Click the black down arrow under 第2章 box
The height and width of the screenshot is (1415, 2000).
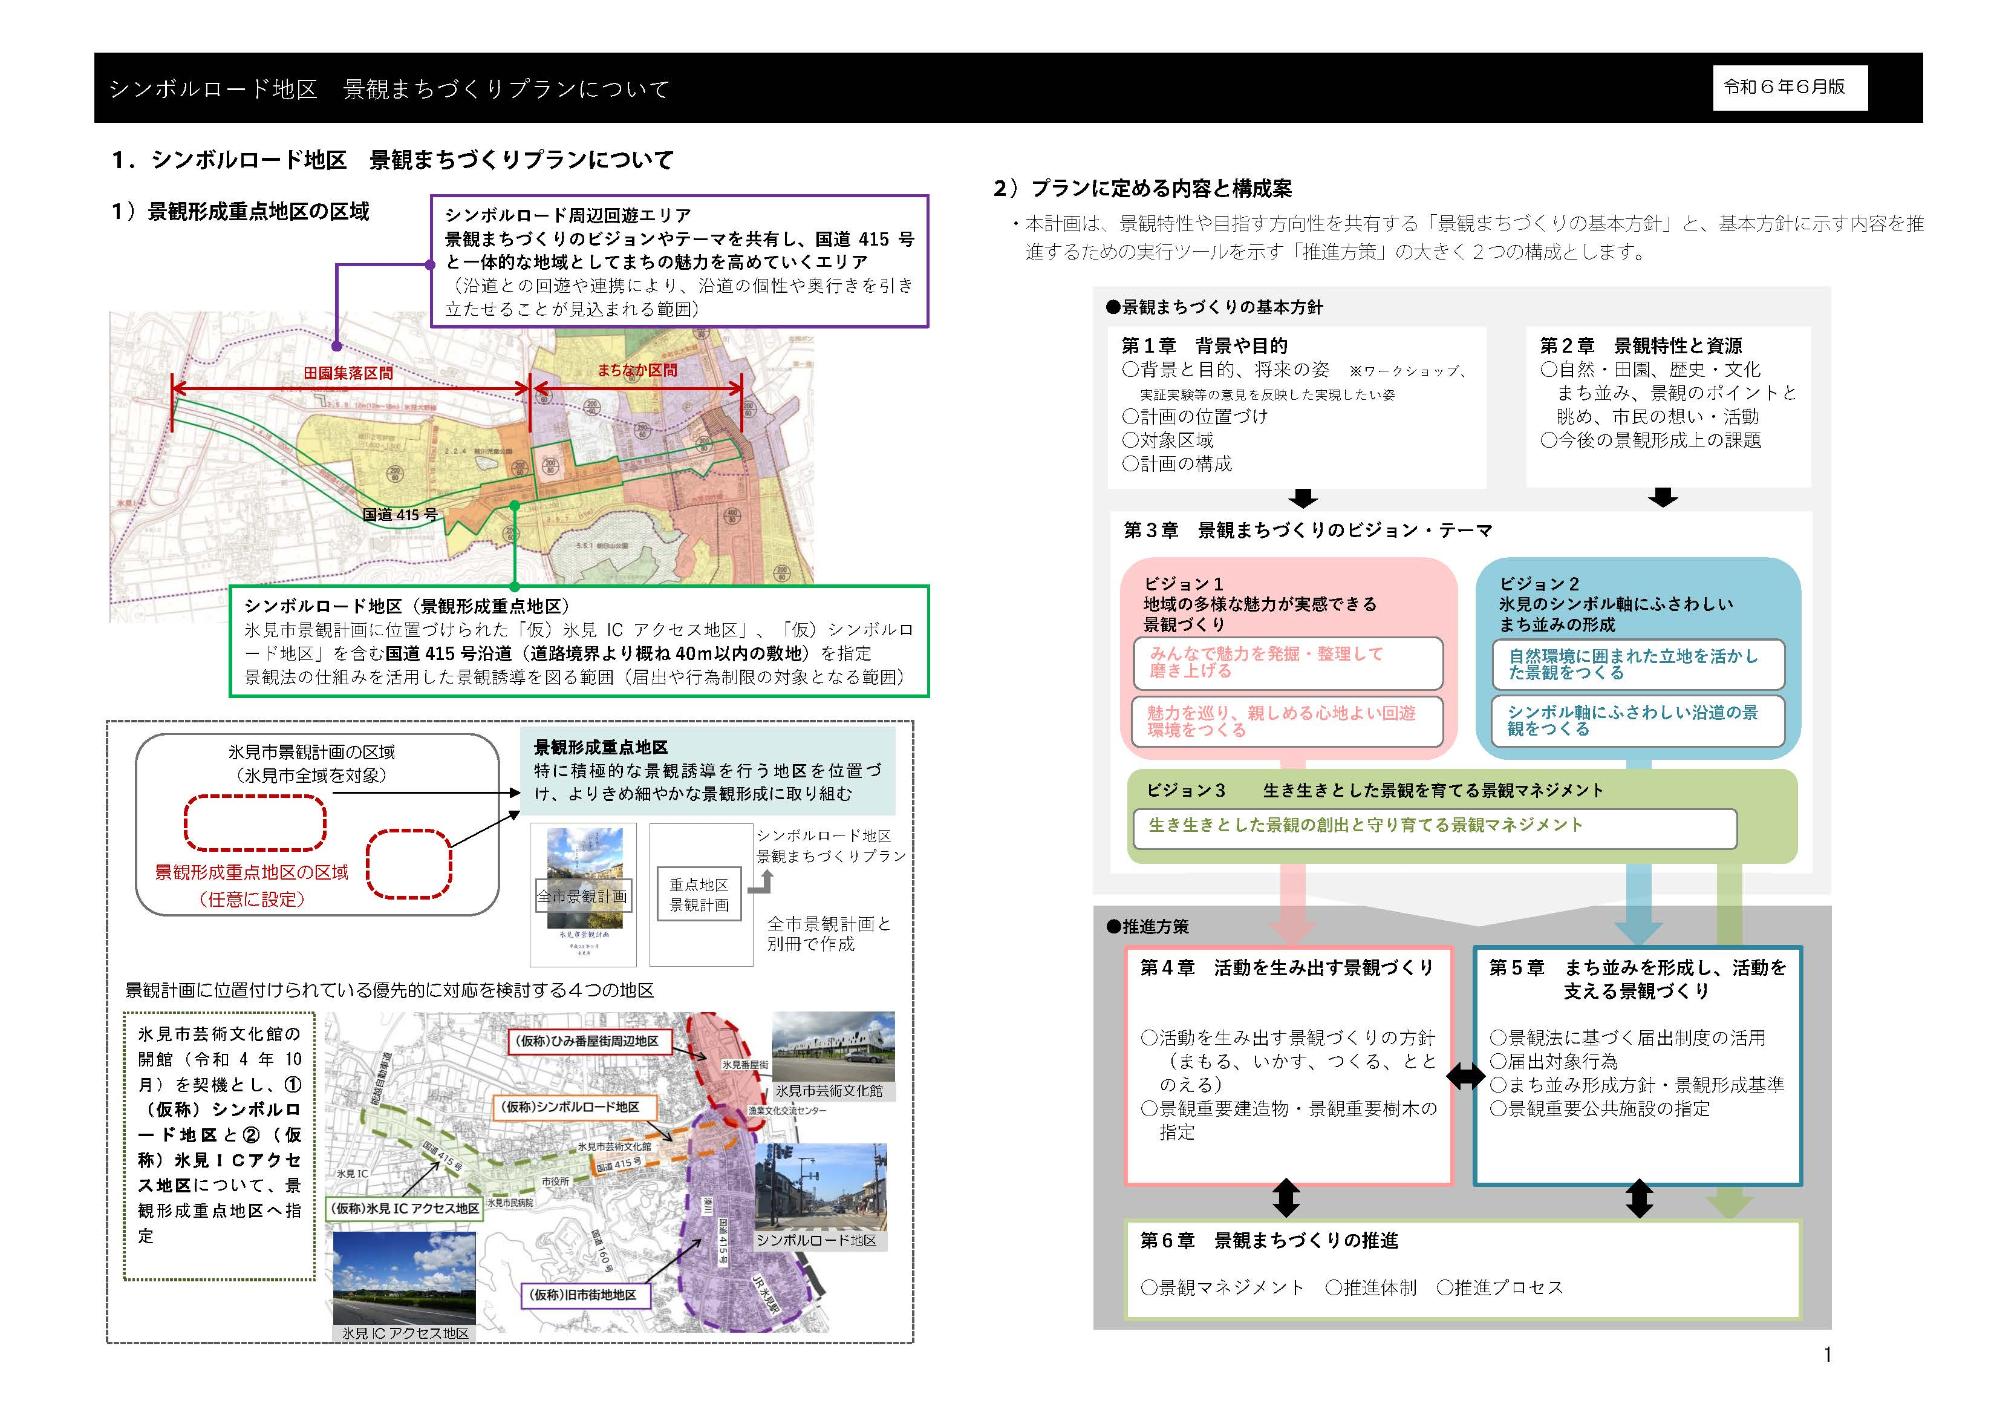tap(1662, 497)
